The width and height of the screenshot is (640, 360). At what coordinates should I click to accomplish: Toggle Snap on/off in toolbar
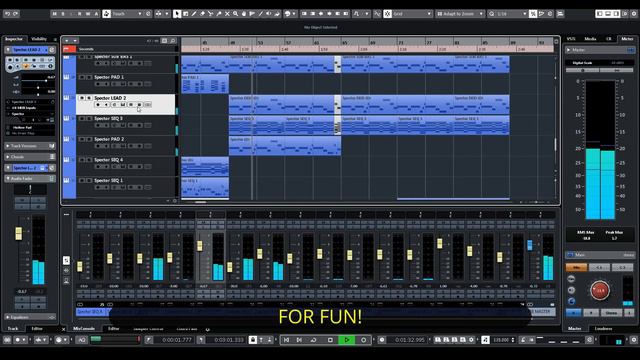pyautogui.click(x=387, y=14)
